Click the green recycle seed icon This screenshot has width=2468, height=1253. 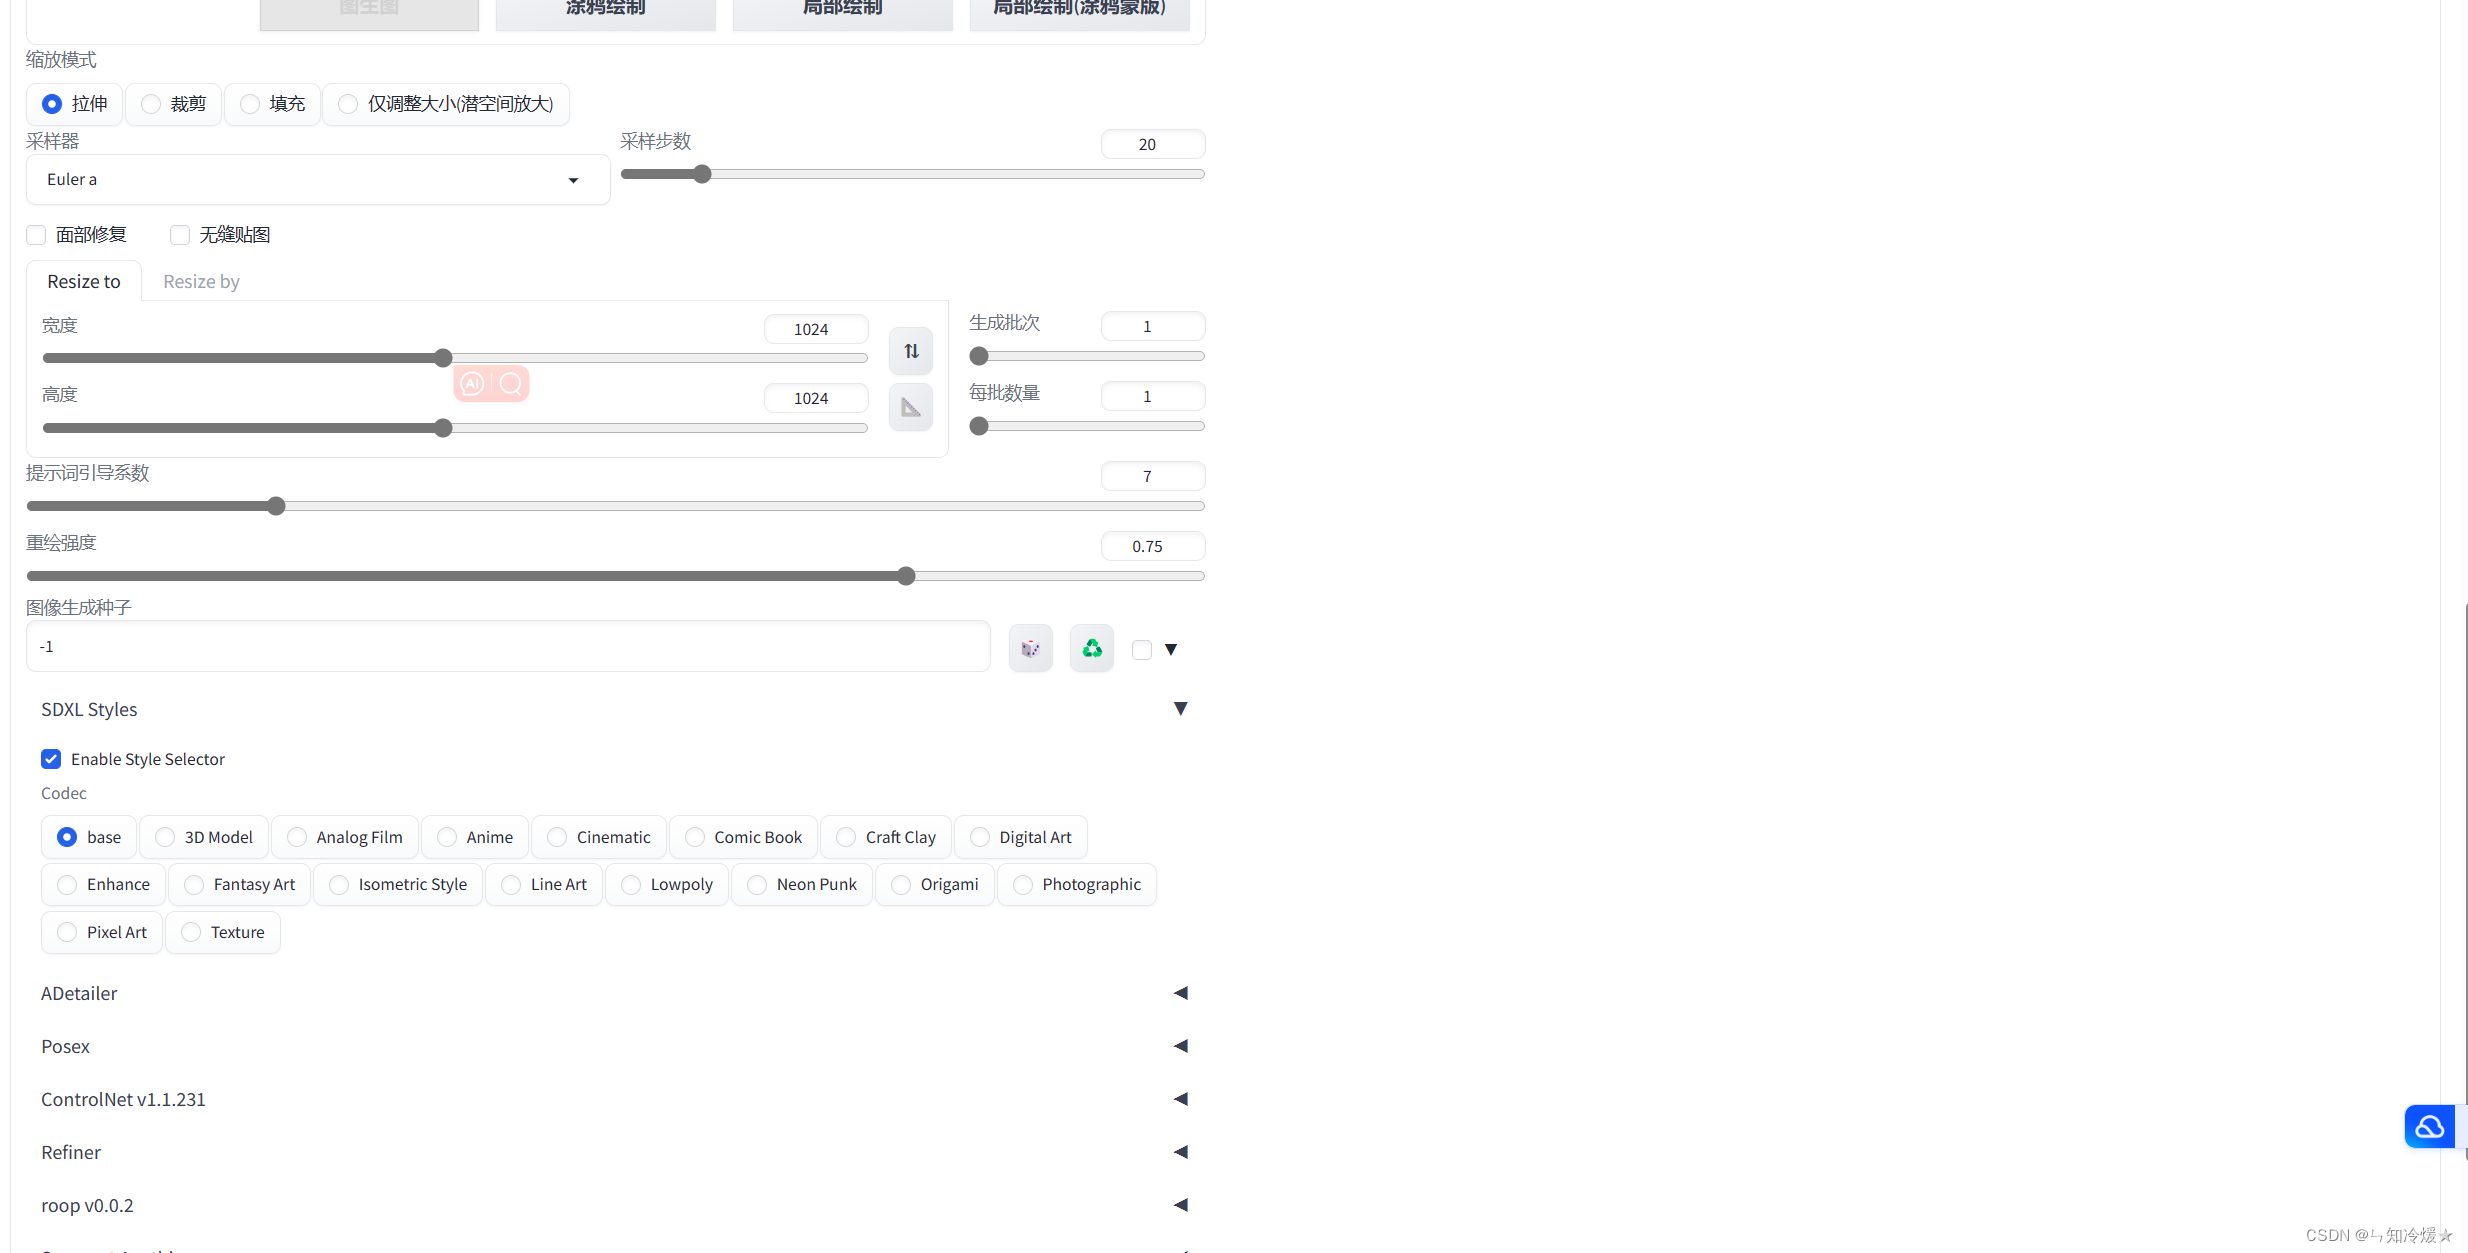click(x=1092, y=648)
